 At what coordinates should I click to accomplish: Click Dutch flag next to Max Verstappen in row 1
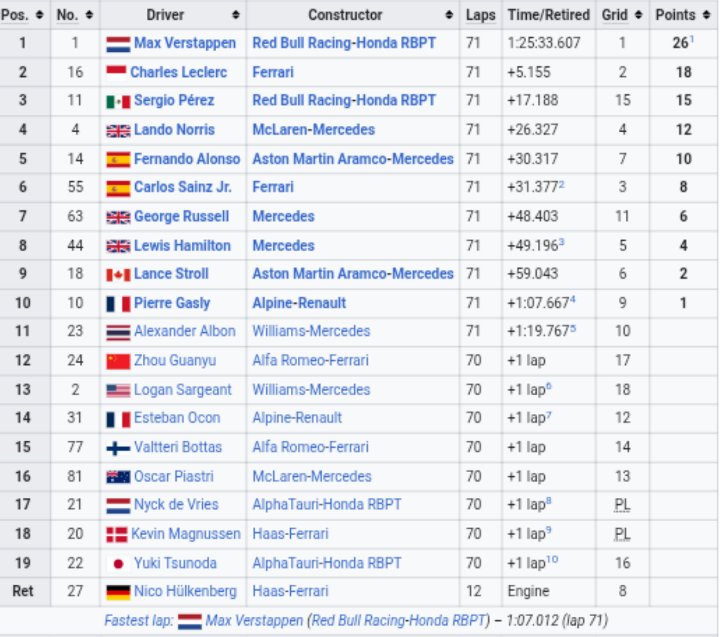coord(118,44)
